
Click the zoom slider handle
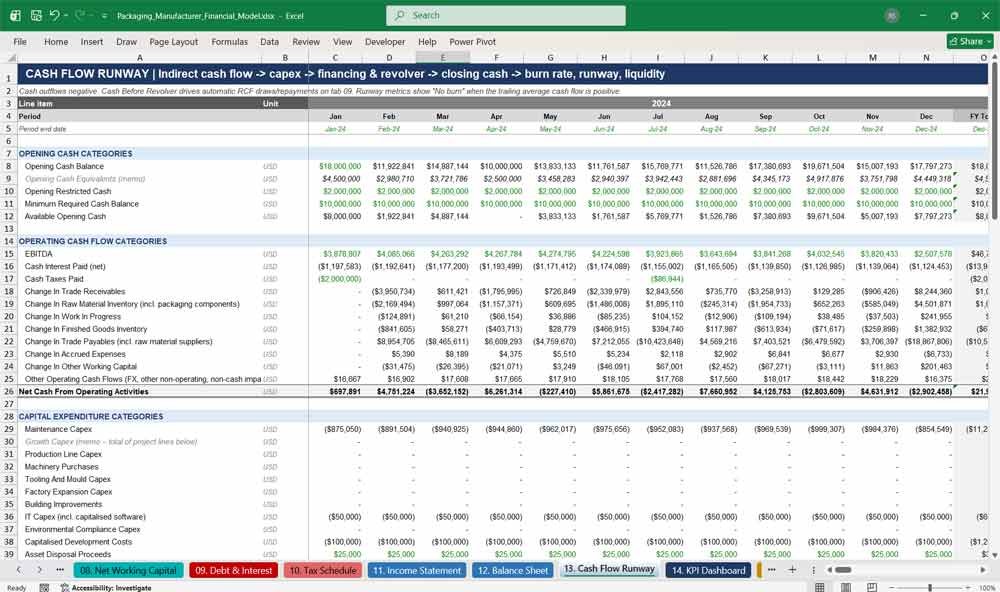(x=930, y=588)
